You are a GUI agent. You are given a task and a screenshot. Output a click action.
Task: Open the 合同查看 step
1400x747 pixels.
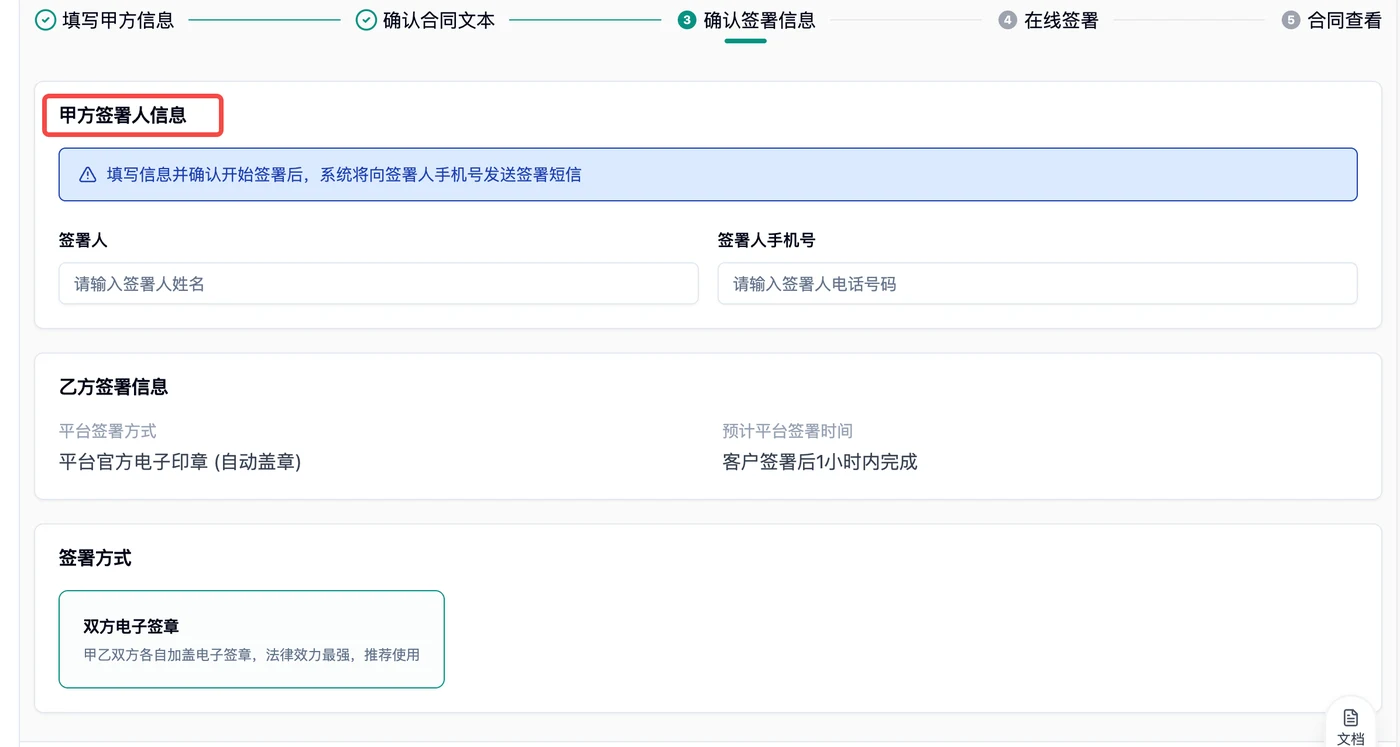(1345, 20)
